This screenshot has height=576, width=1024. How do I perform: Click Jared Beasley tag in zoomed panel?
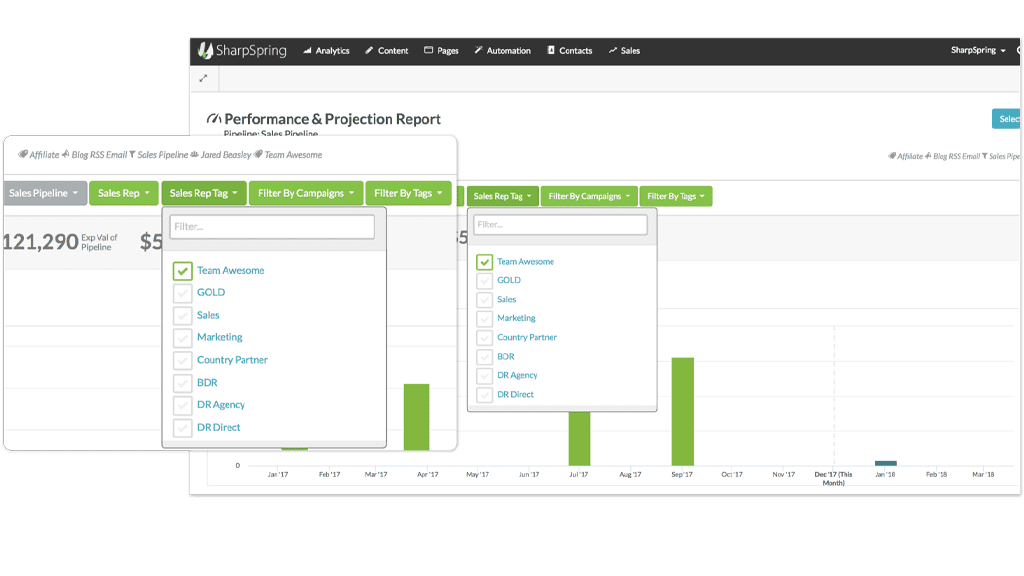coord(221,155)
